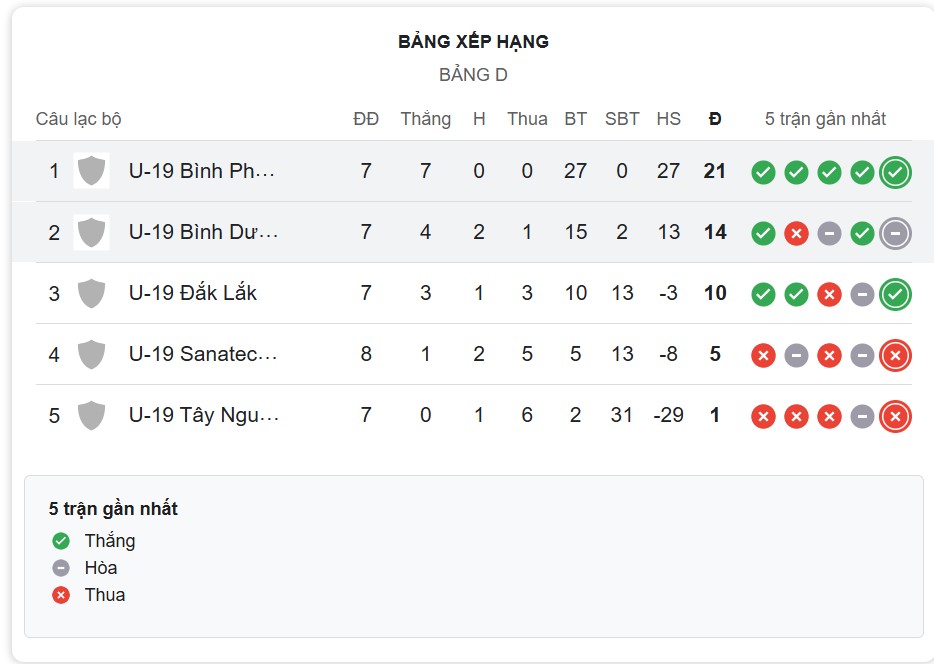Image resolution: width=934 pixels, height=664 pixels.
Task: Click the circled loss icon ending Sanatech's form
Action: click(895, 355)
